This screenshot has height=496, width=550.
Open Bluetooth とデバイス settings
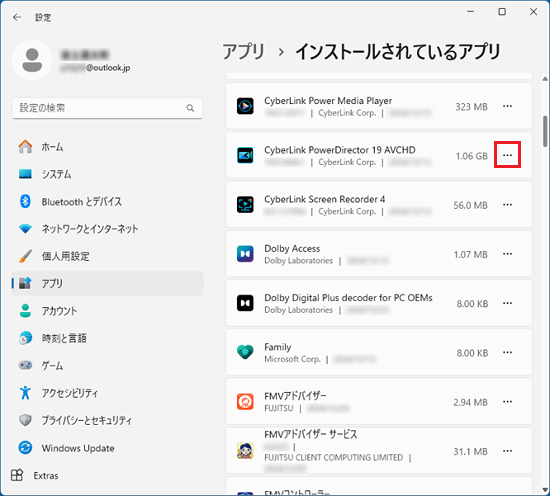(x=107, y=201)
